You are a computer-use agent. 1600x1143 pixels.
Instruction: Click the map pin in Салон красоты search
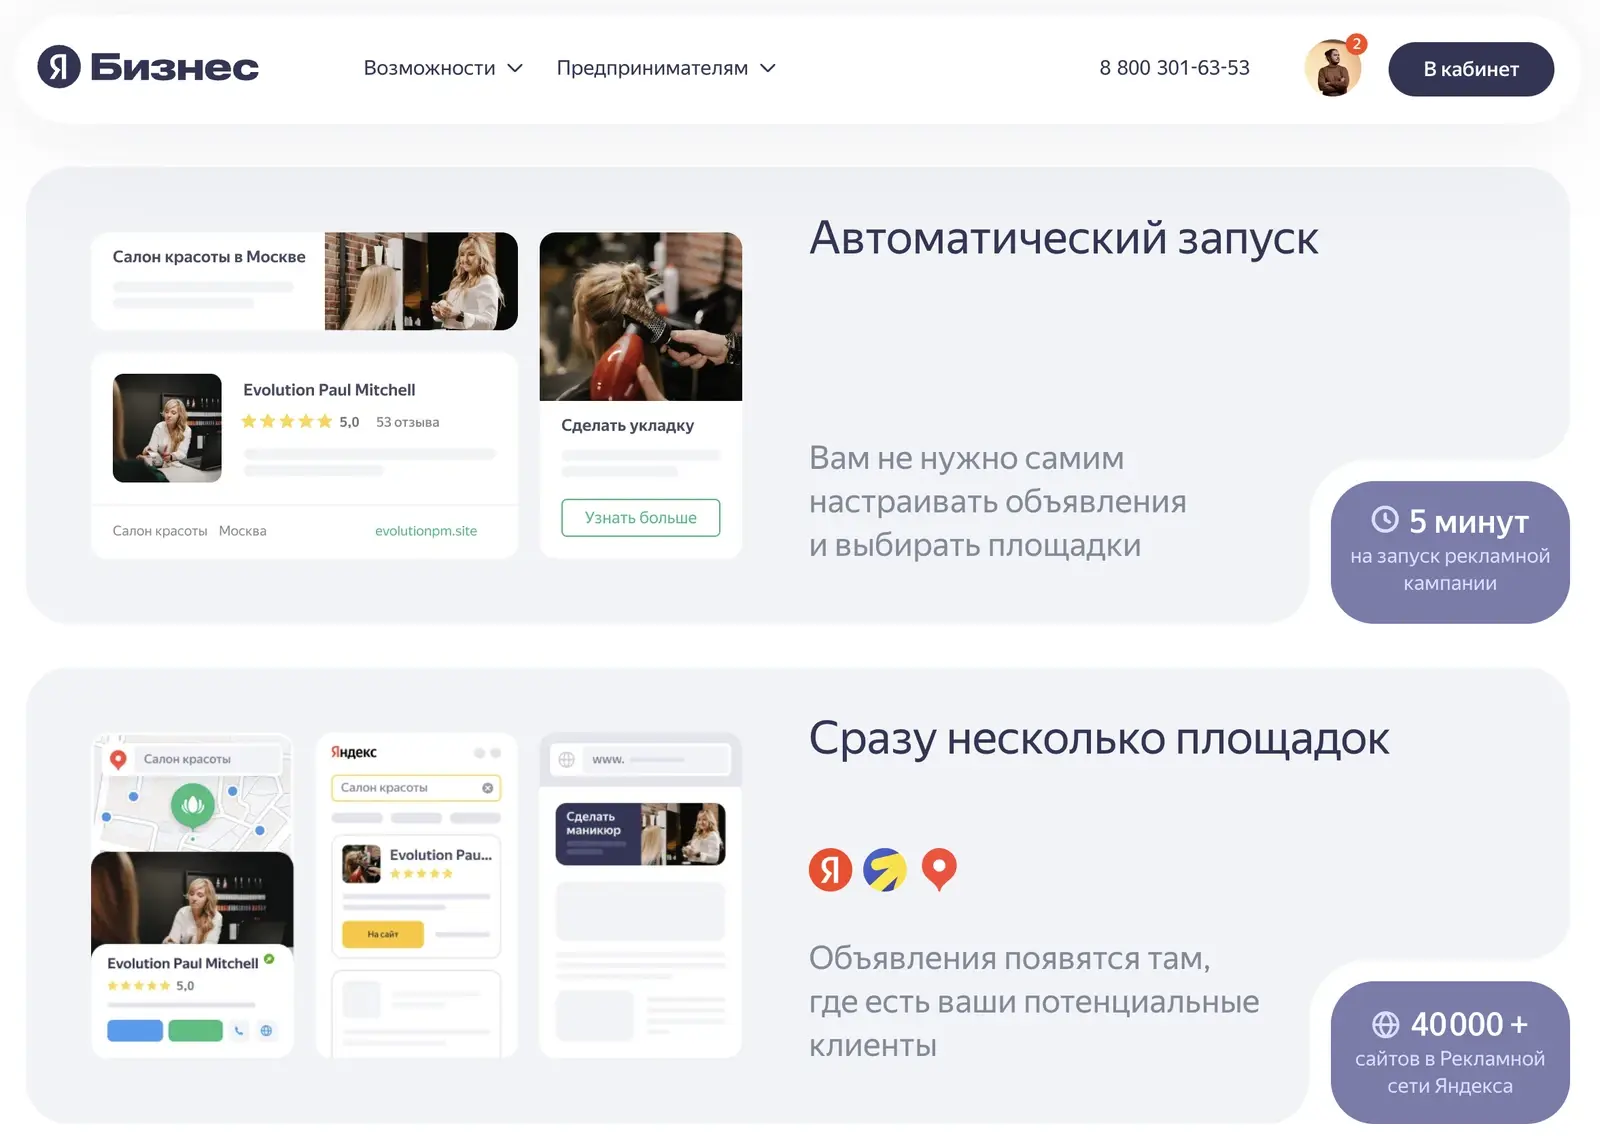click(118, 759)
